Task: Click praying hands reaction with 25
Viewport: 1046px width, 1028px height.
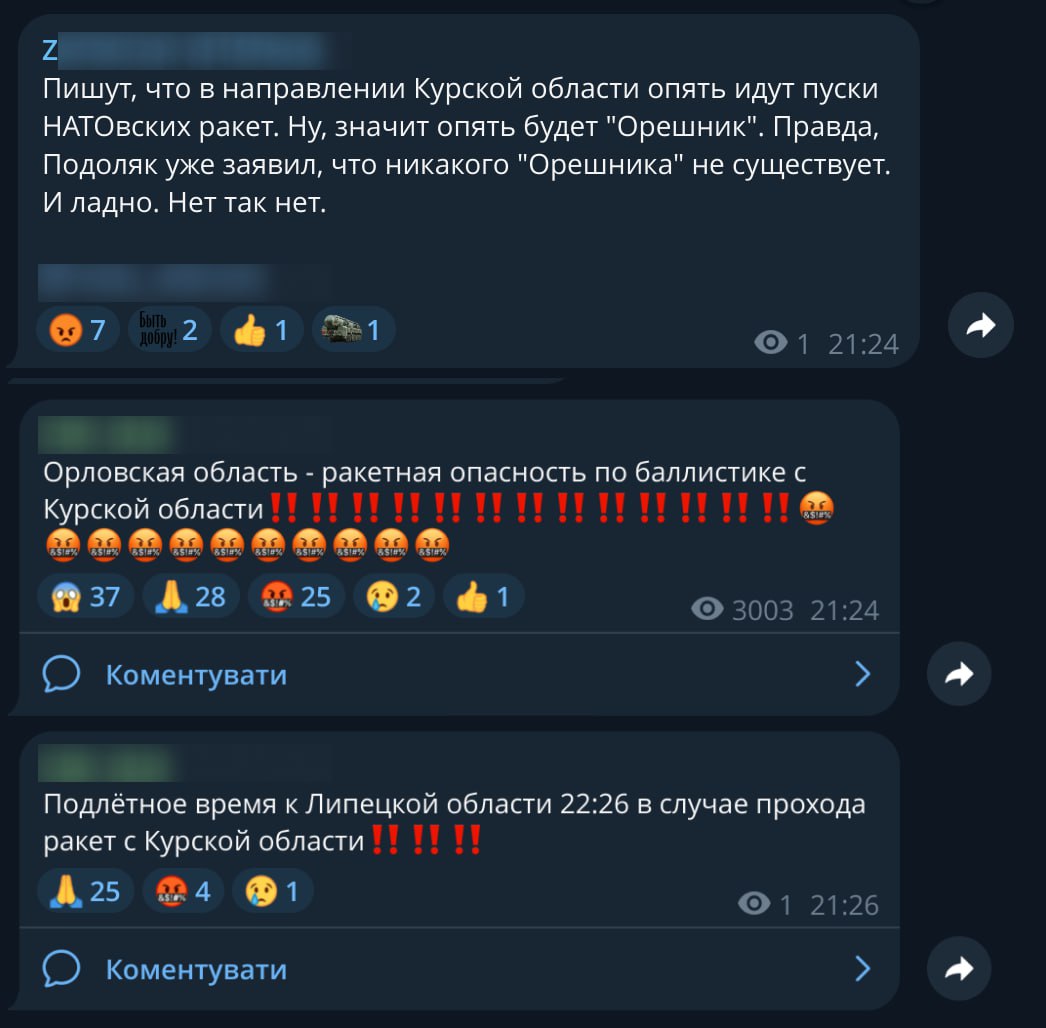Action: [86, 891]
